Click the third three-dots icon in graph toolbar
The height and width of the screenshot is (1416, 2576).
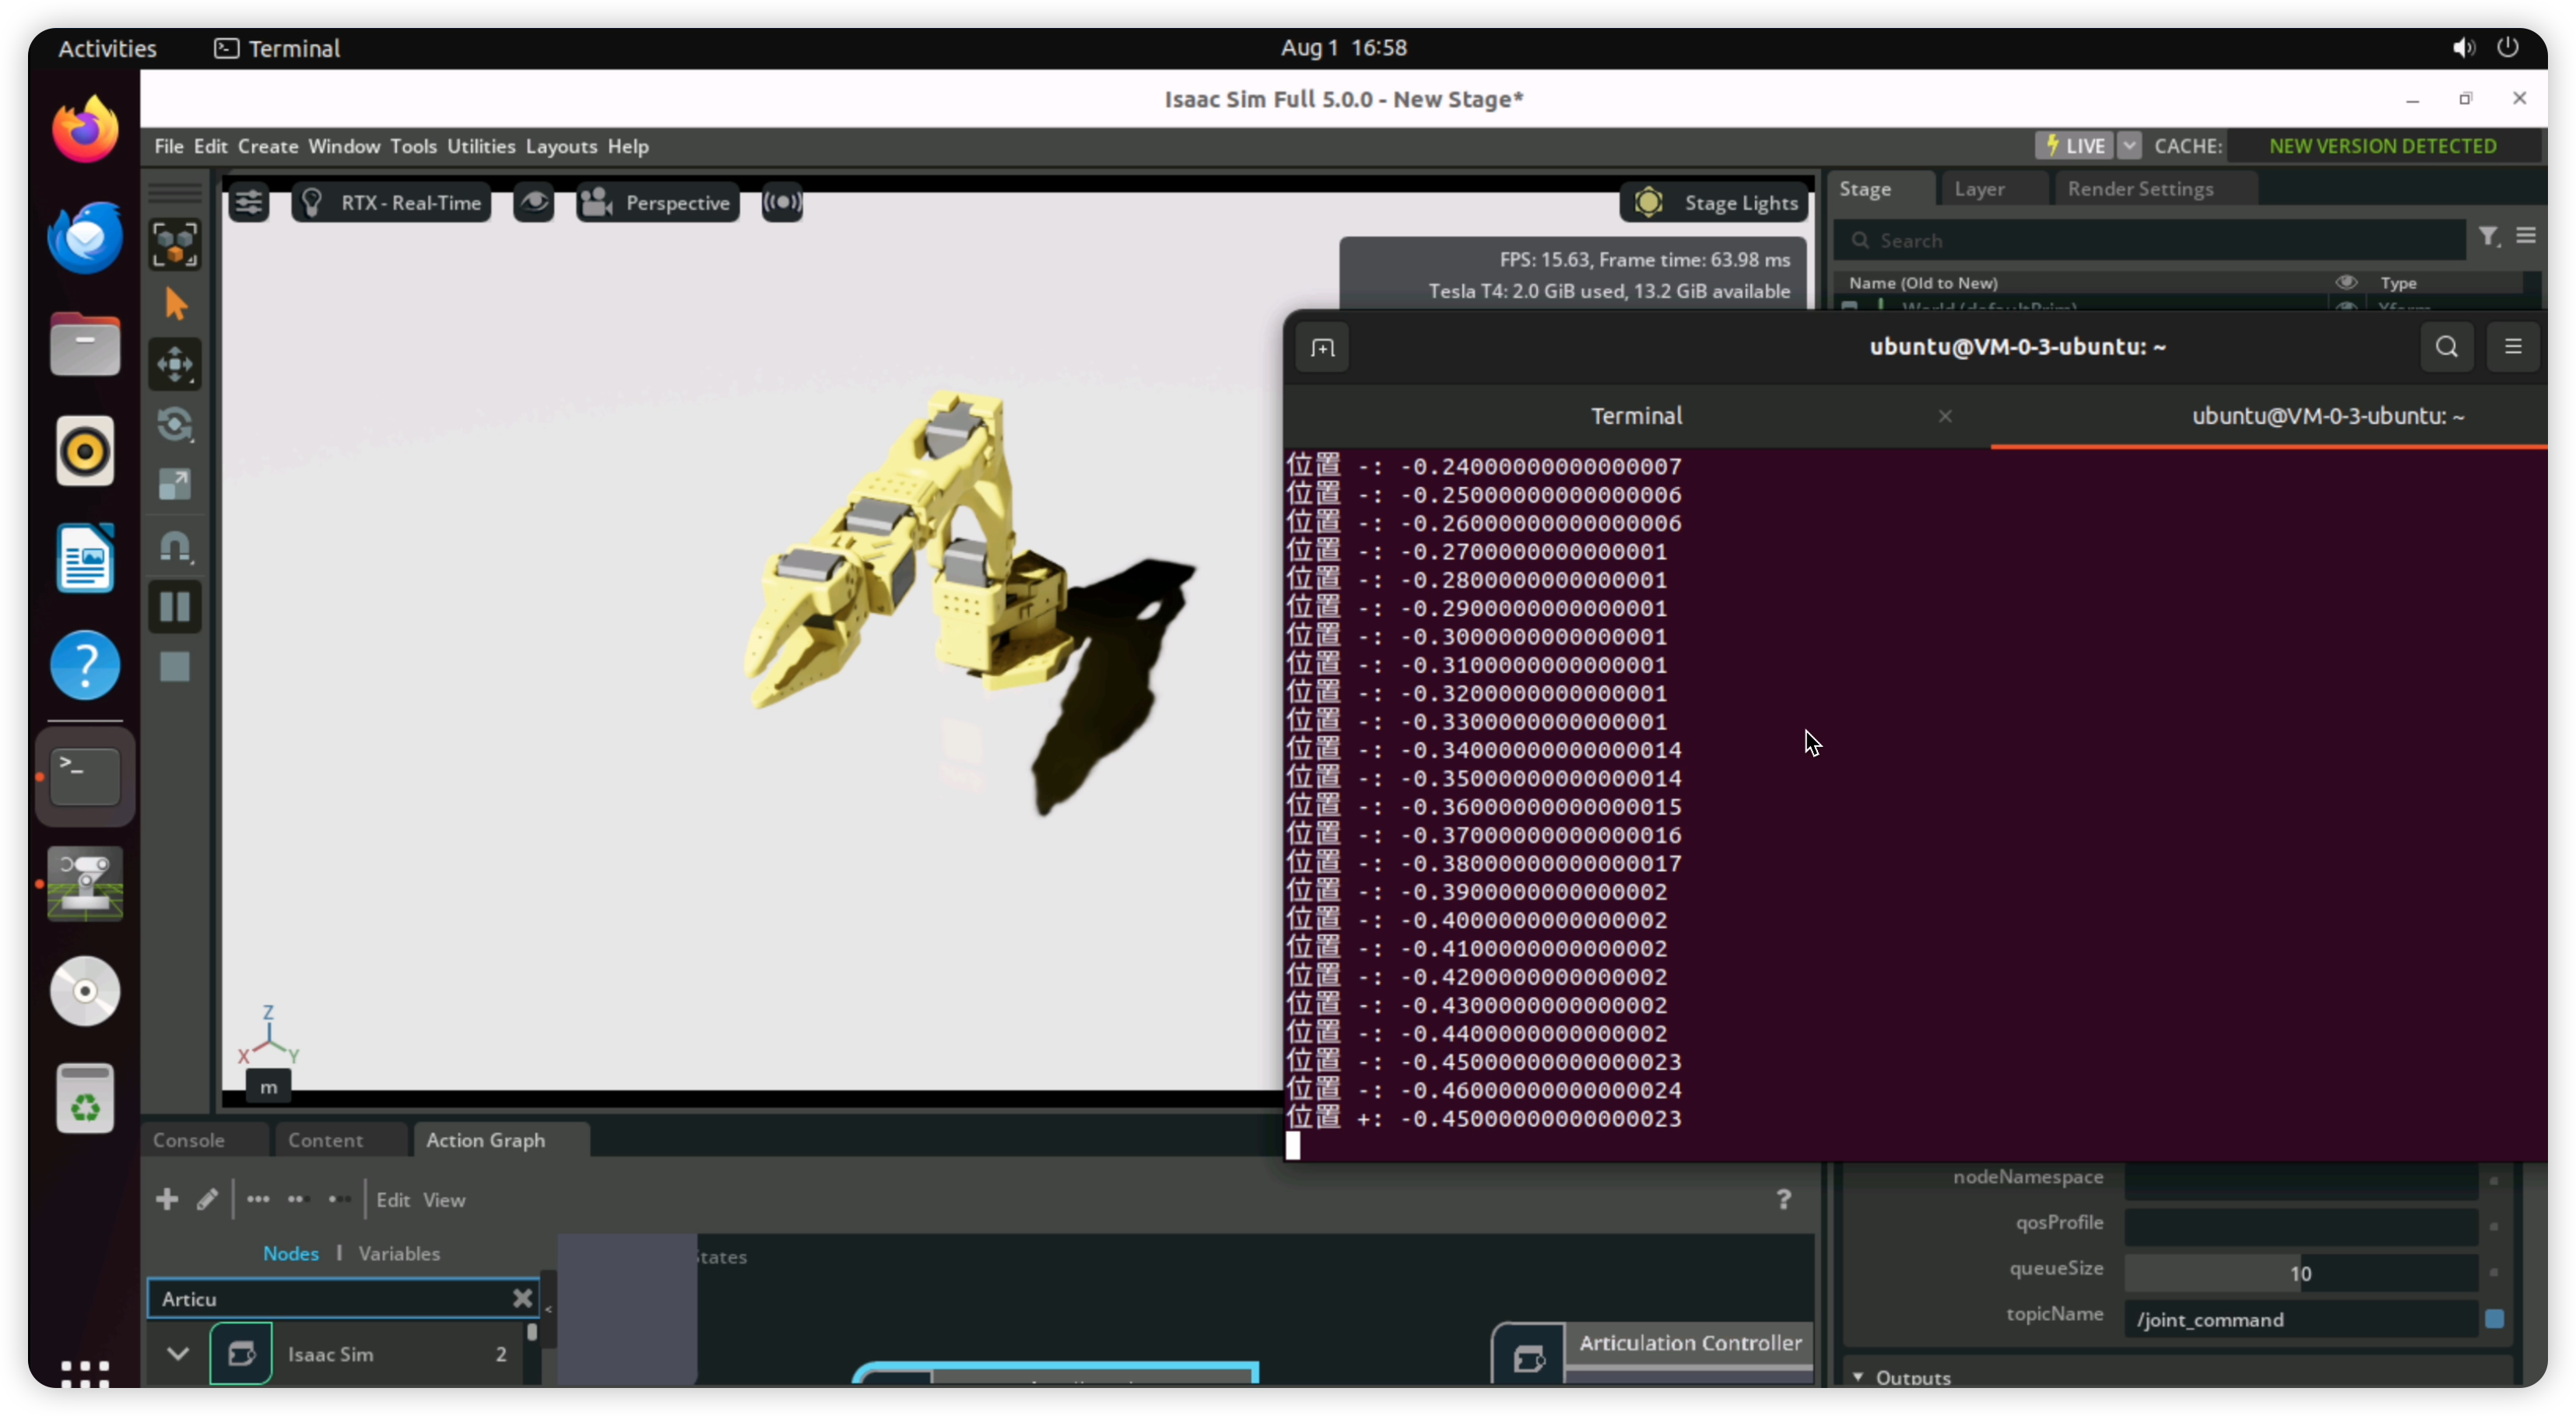pos(339,1199)
